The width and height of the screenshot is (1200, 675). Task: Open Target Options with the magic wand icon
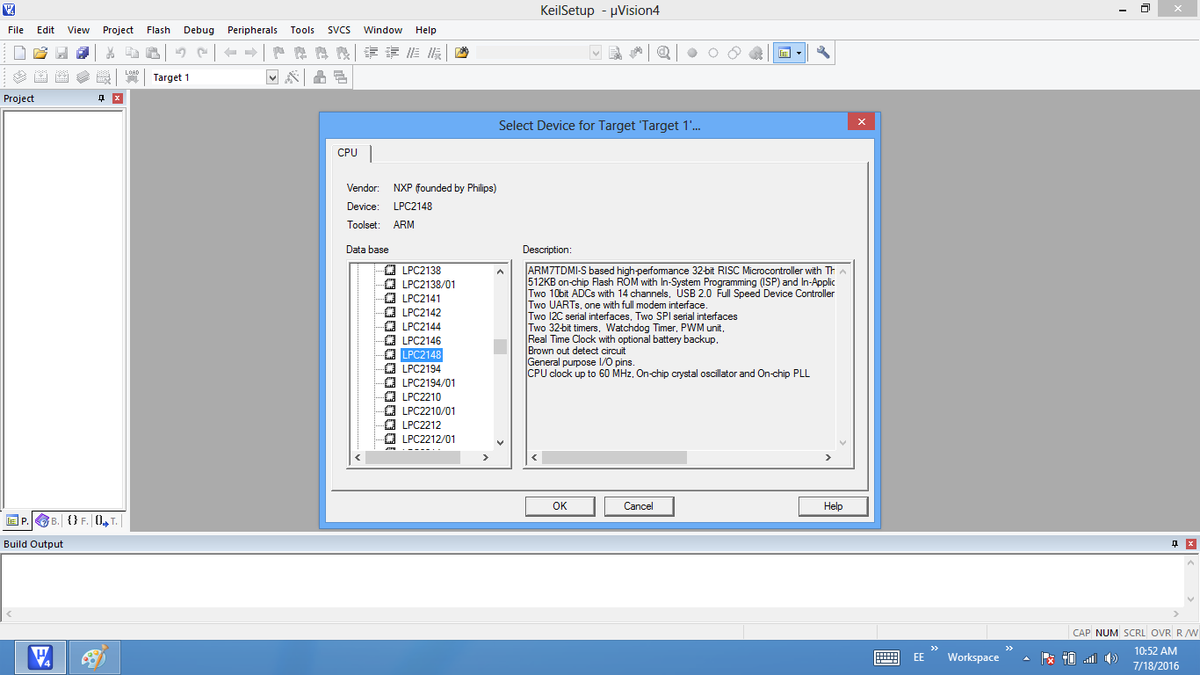pyautogui.click(x=294, y=77)
